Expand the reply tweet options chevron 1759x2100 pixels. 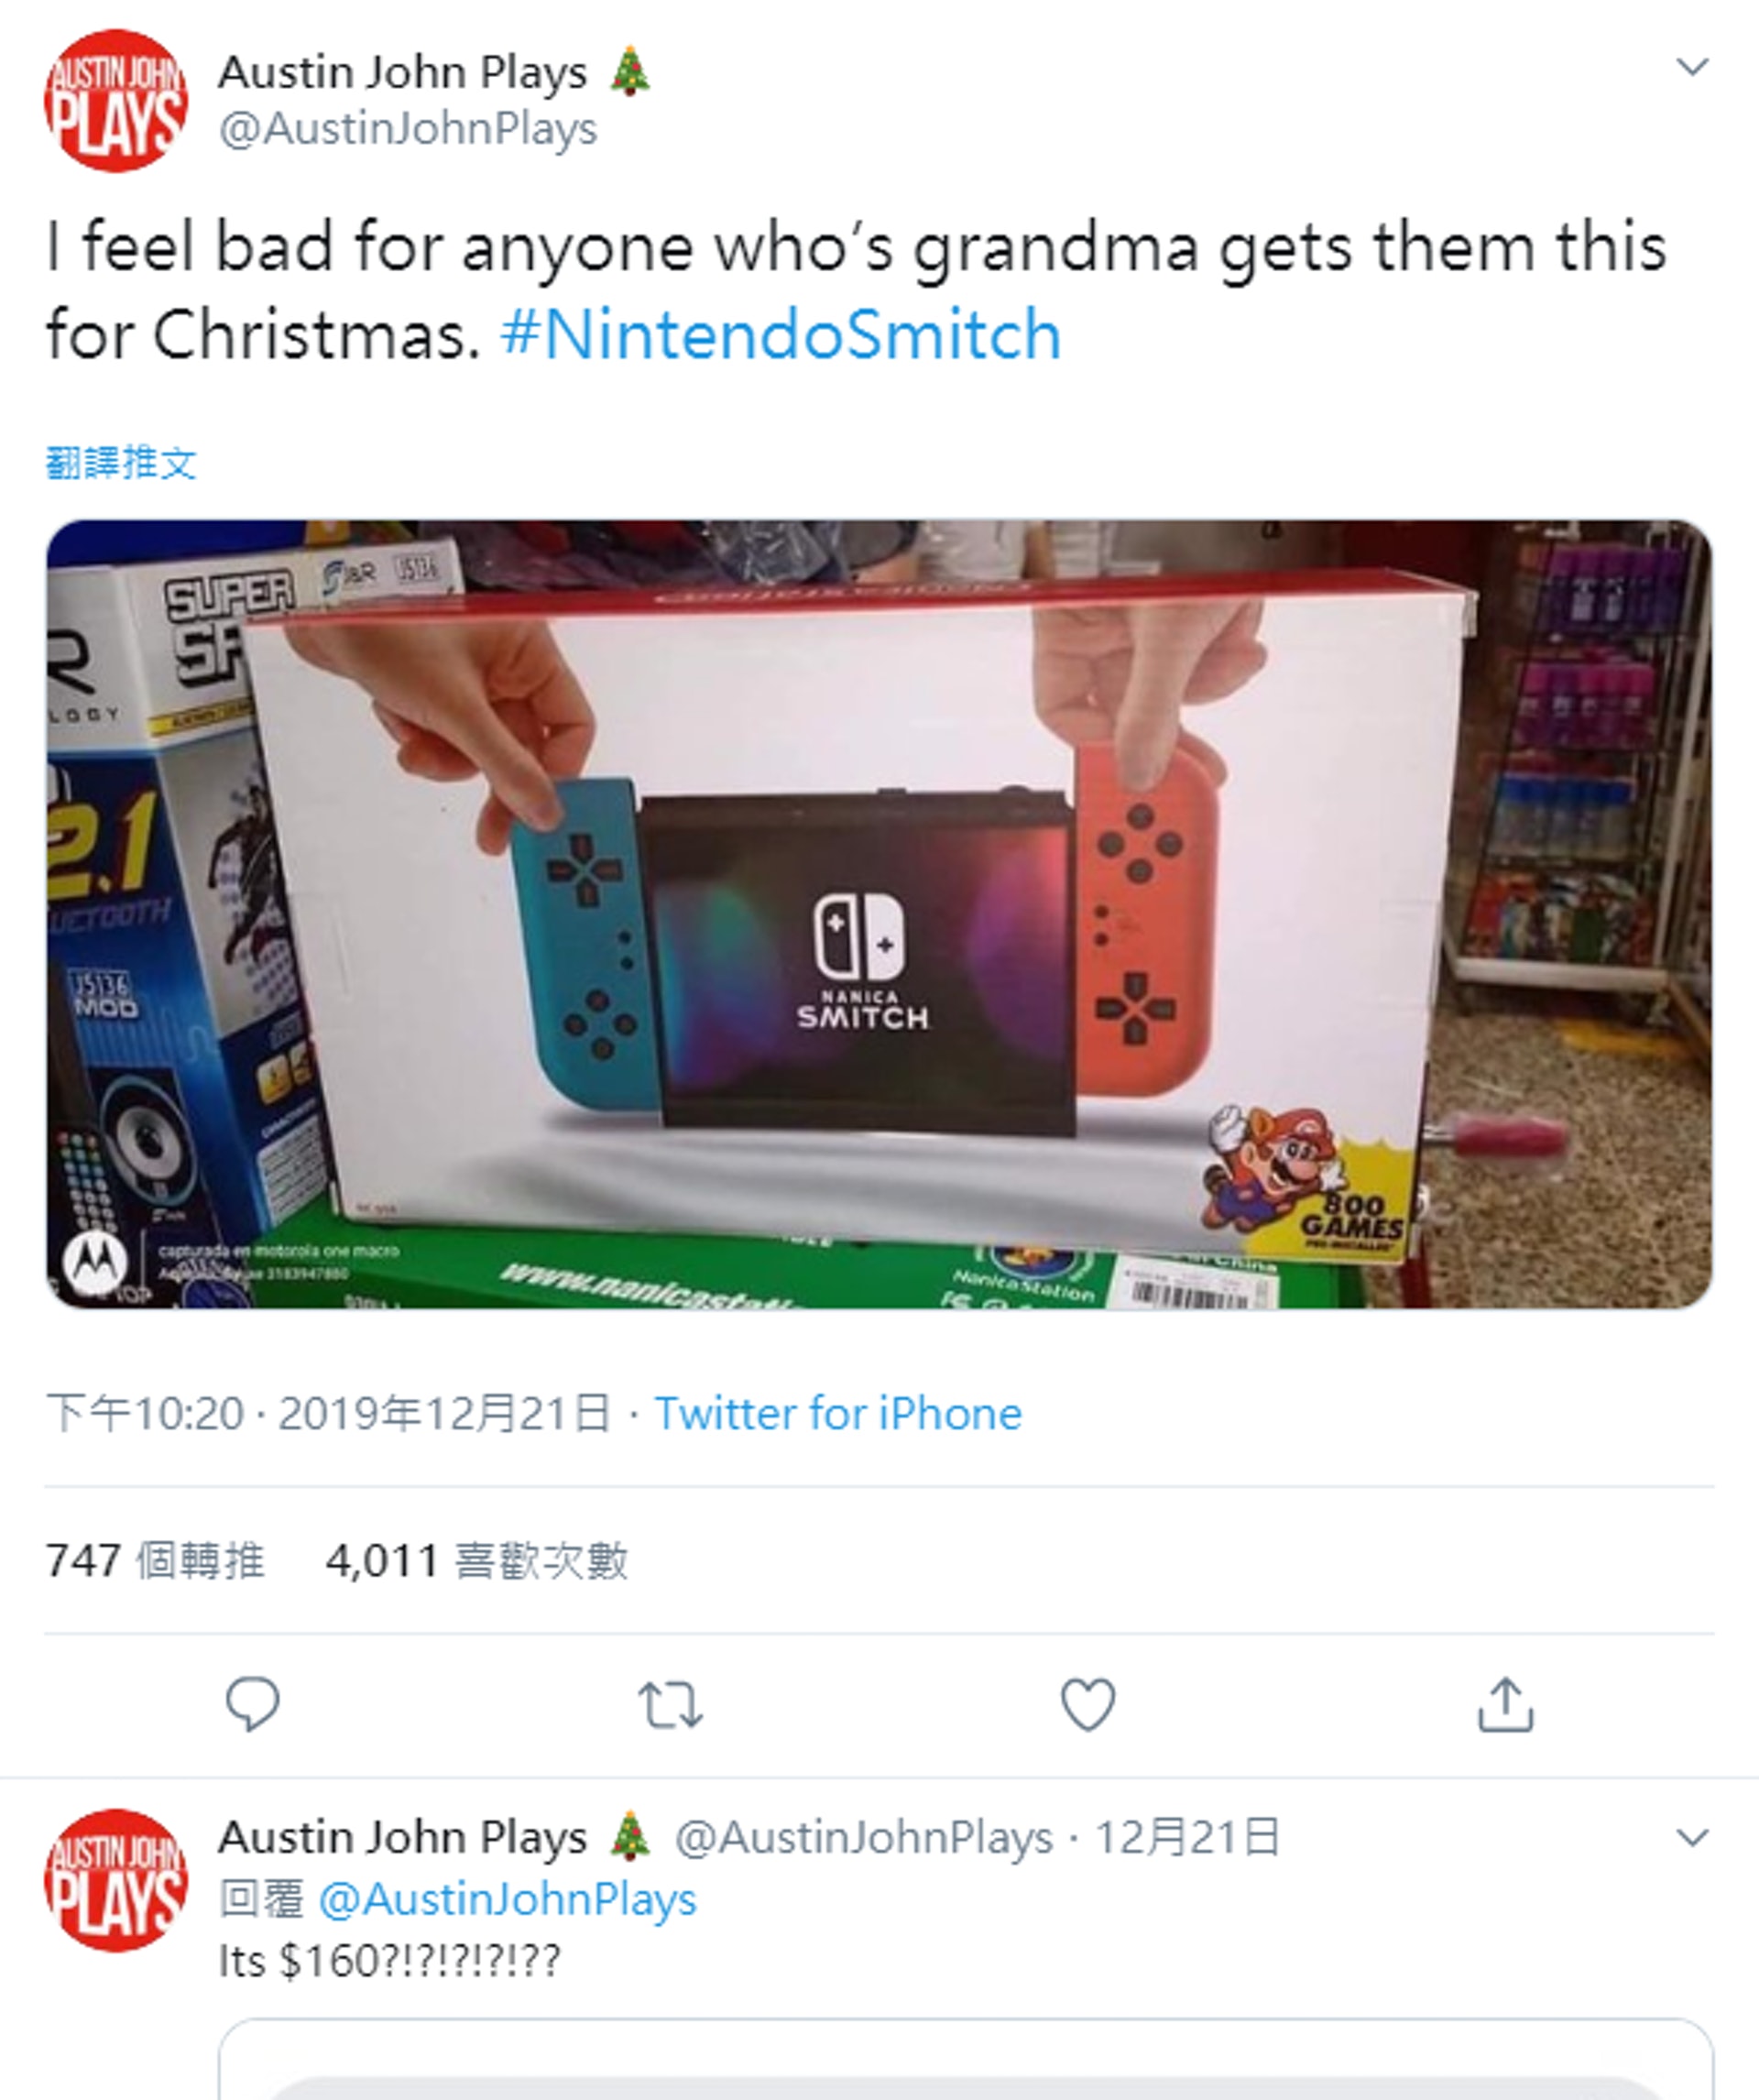1692,1838
